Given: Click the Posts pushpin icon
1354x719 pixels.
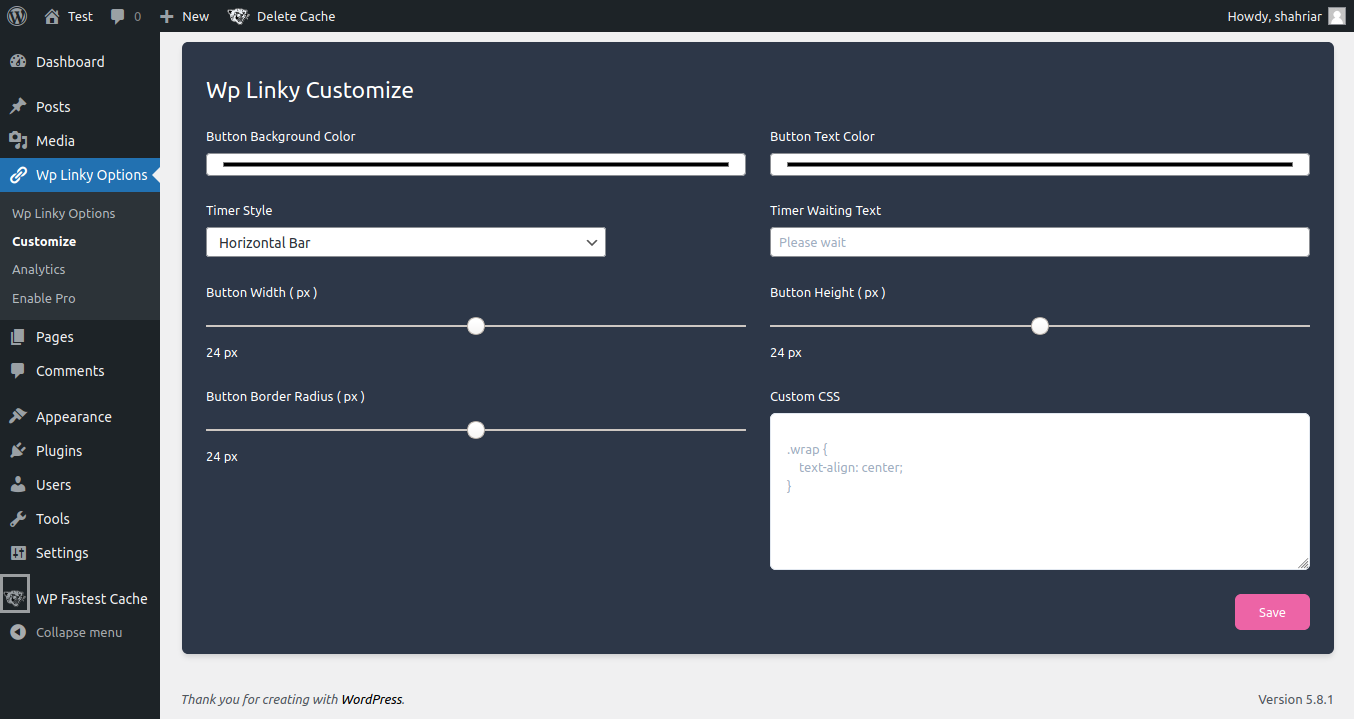Looking at the screenshot, I should (18, 106).
